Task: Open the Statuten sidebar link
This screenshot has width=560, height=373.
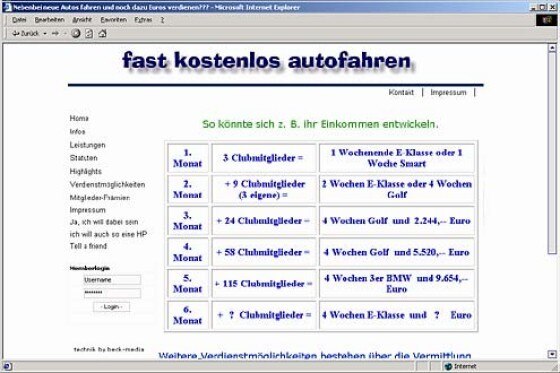Action: point(84,158)
